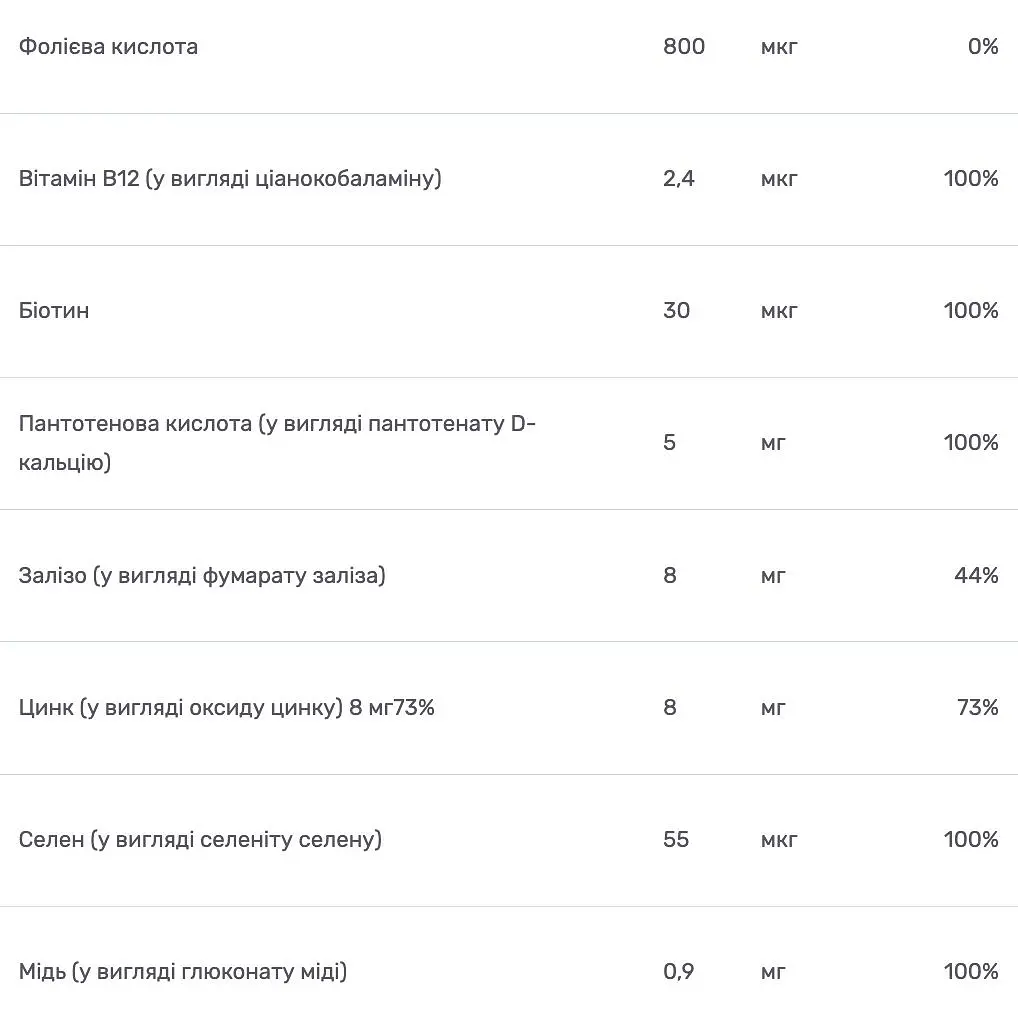
Task: Click the 100% value in the Селен row
Action: click(970, 840)
